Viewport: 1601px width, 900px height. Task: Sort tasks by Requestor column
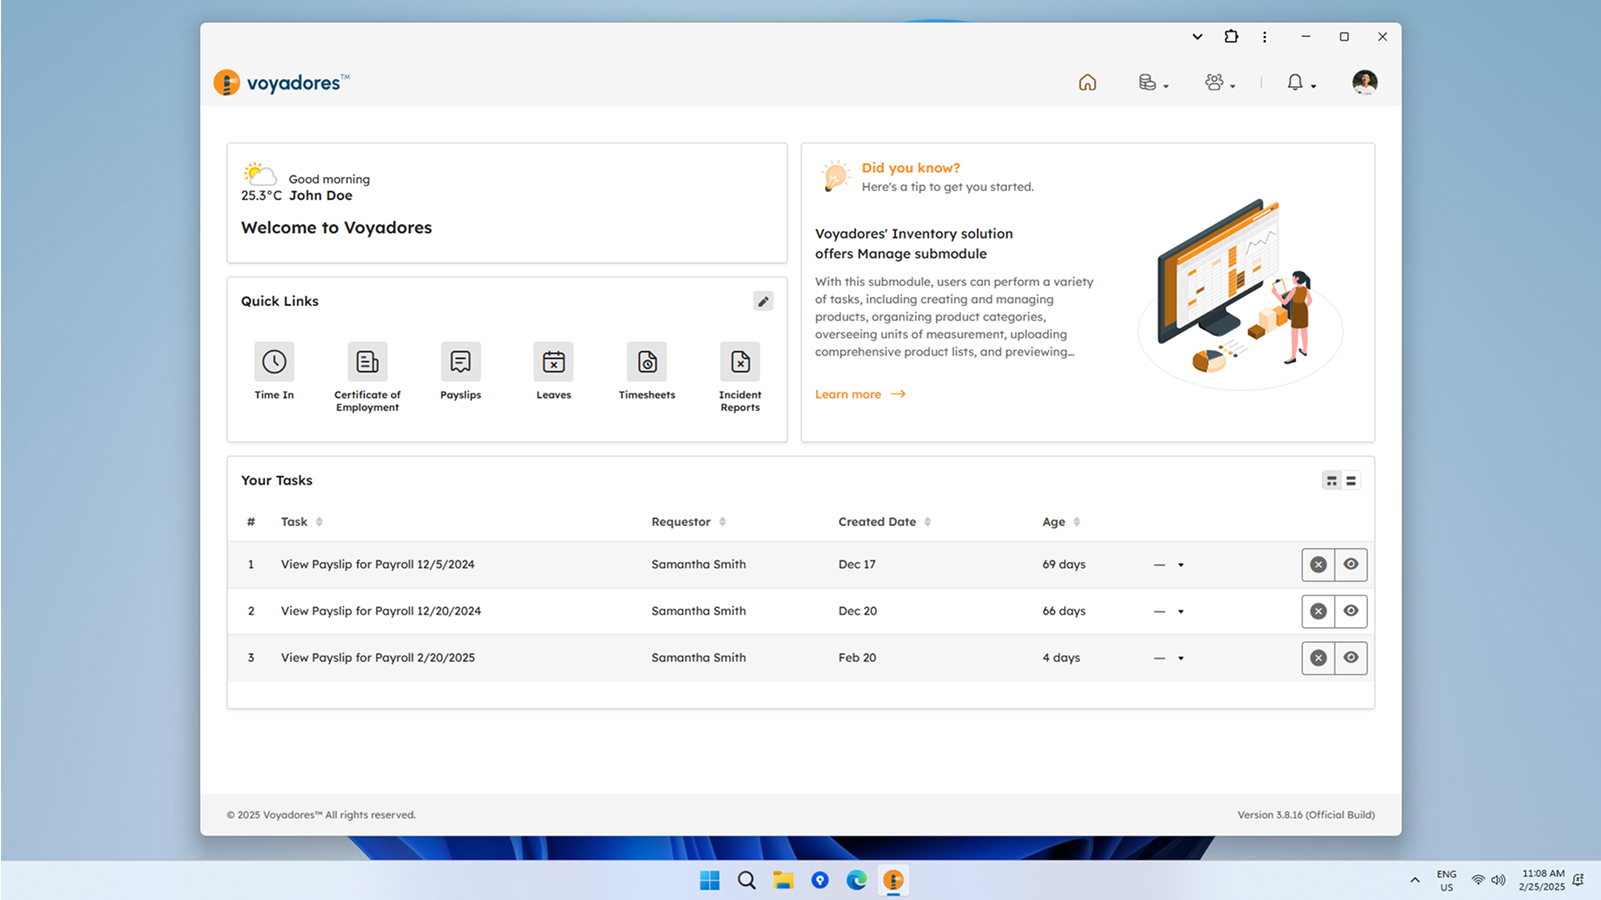tap(688, 522)
